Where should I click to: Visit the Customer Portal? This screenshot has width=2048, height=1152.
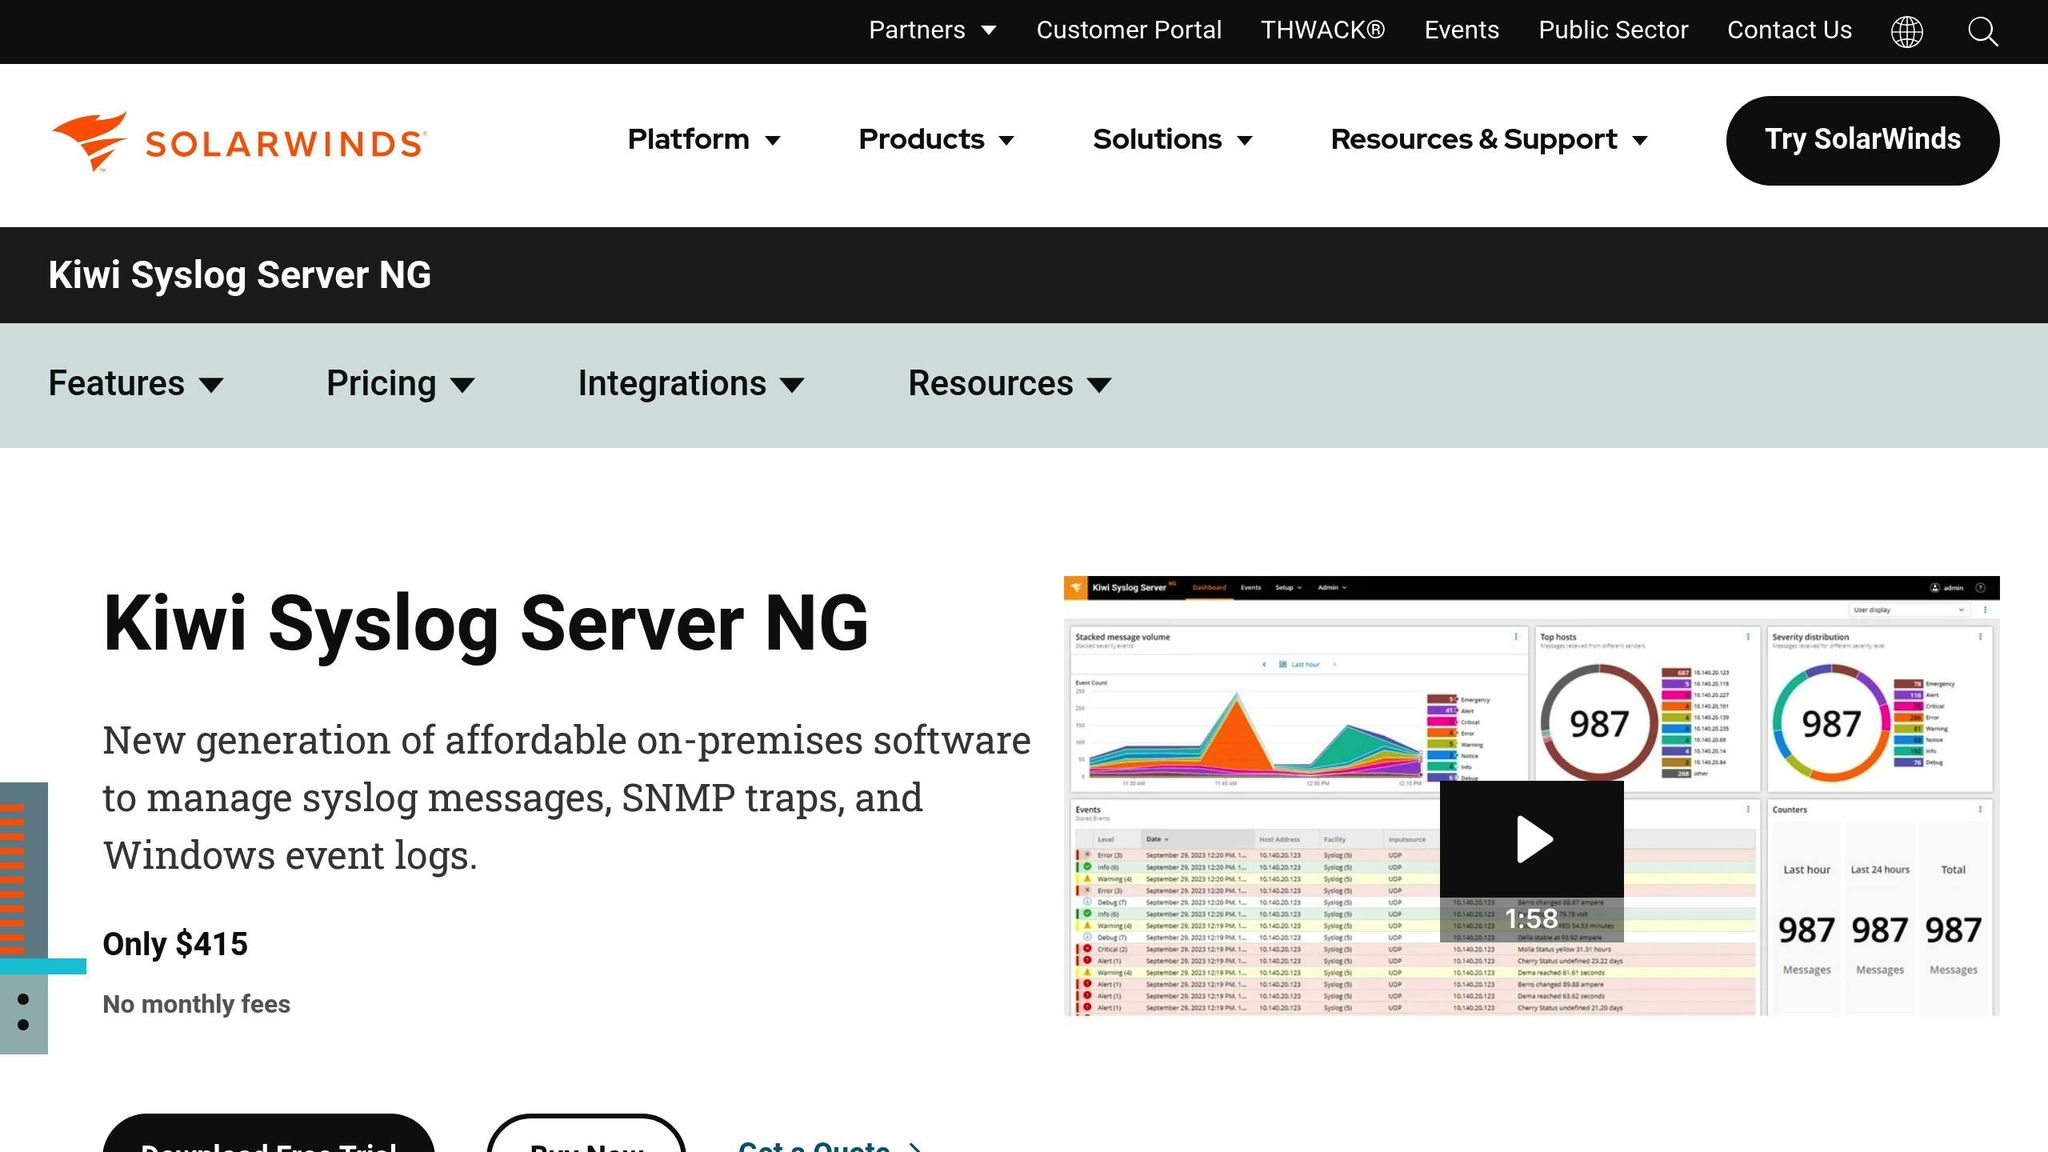click(x=1128, y=30)
